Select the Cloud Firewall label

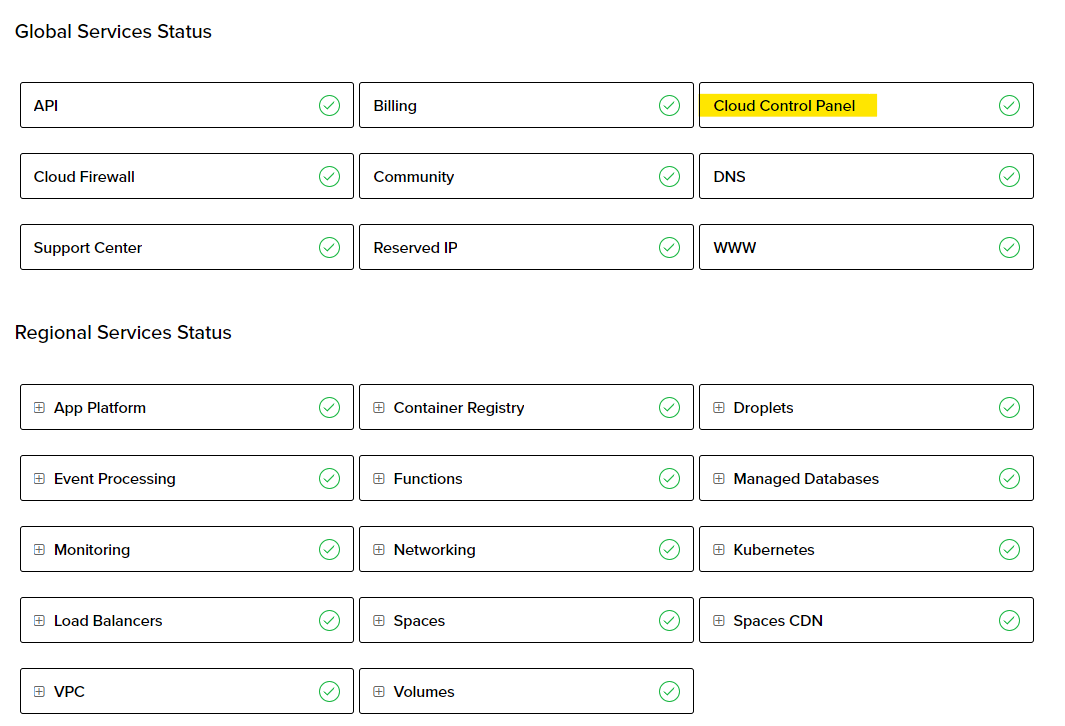point(84,177)
